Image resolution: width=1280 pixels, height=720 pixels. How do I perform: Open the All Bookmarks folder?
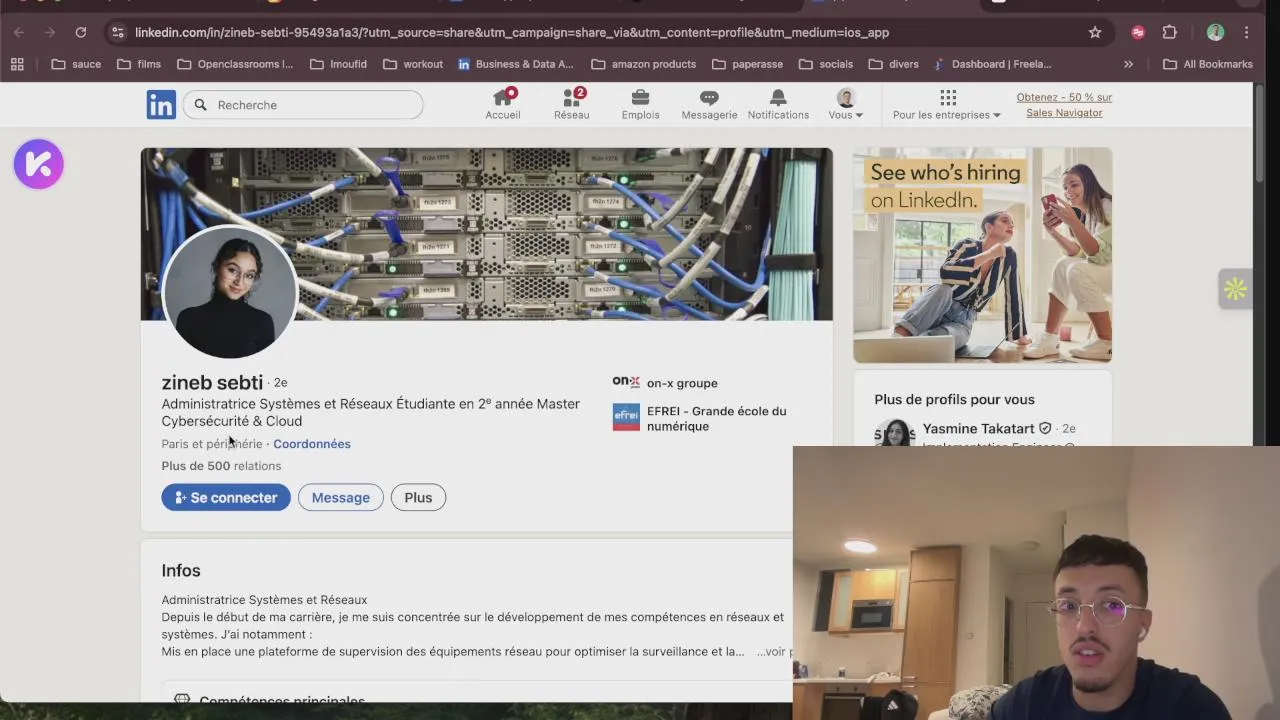[1207, 64]
